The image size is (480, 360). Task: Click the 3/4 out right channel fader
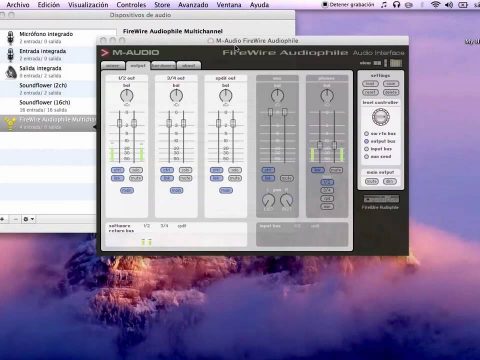click(x=183, y=123)
